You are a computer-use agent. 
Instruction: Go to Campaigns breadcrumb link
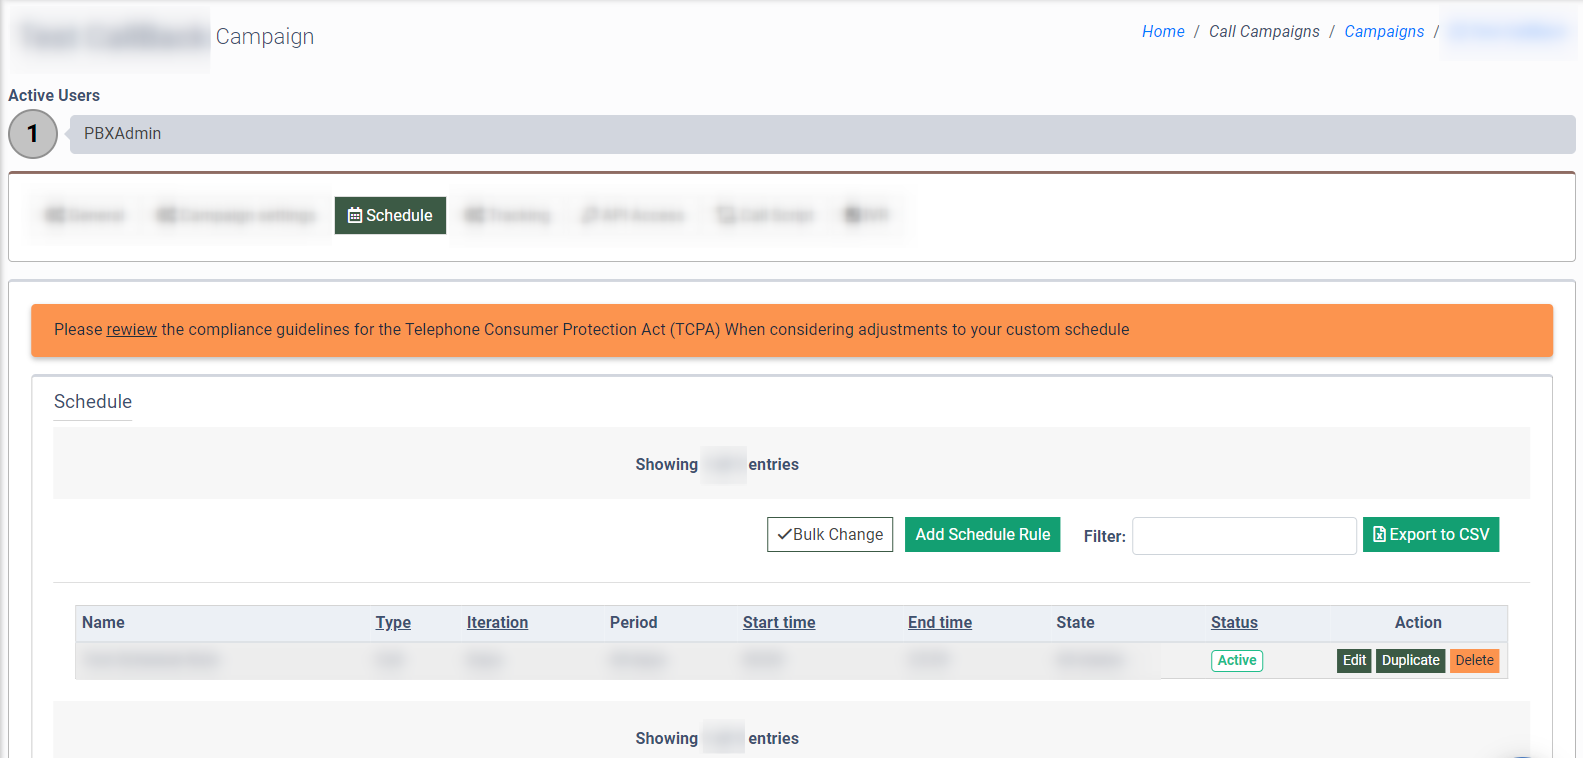(1383, 32)
